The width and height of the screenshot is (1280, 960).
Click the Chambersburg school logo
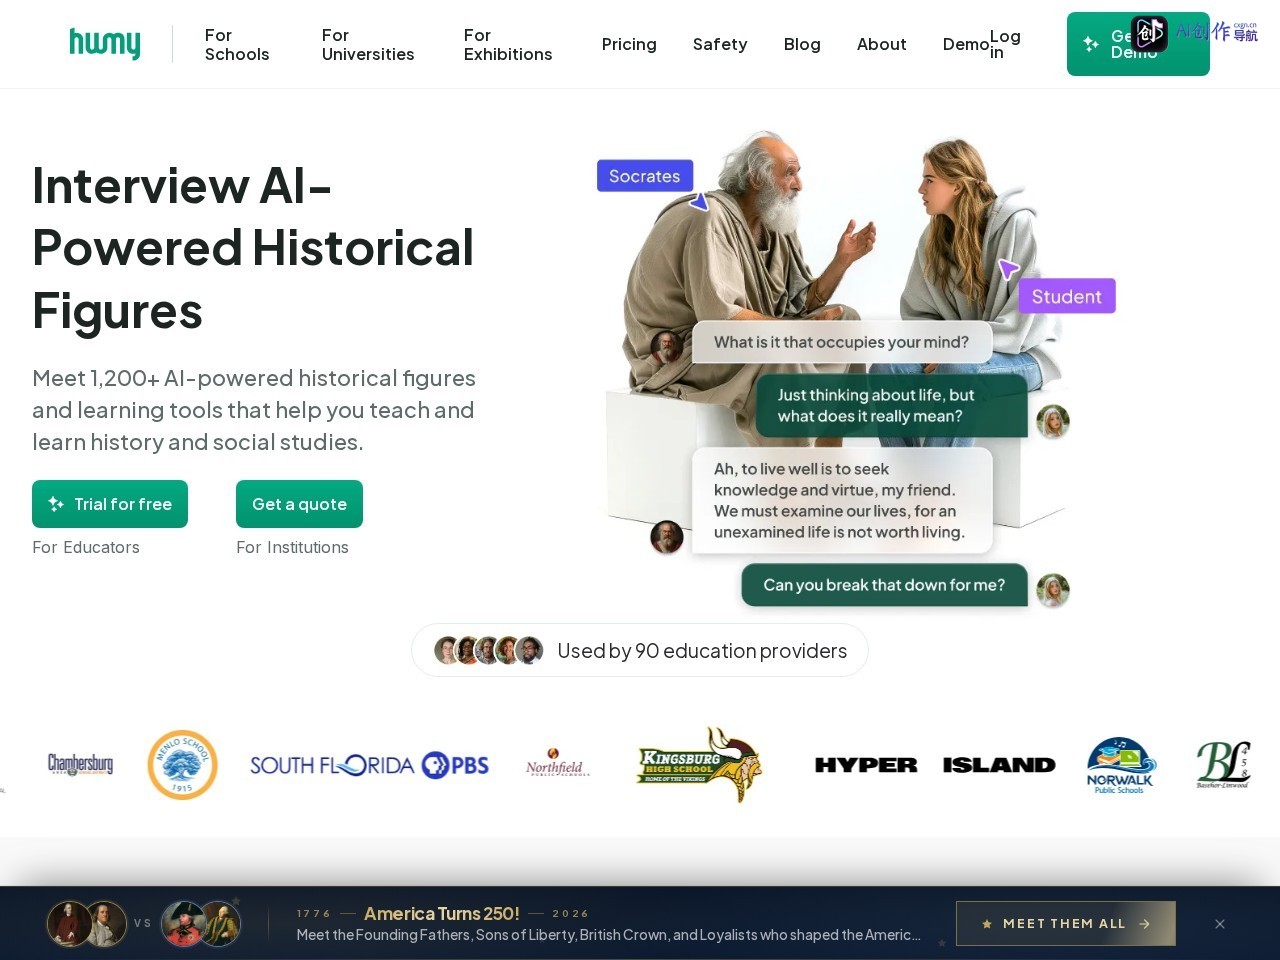(80, 765)
